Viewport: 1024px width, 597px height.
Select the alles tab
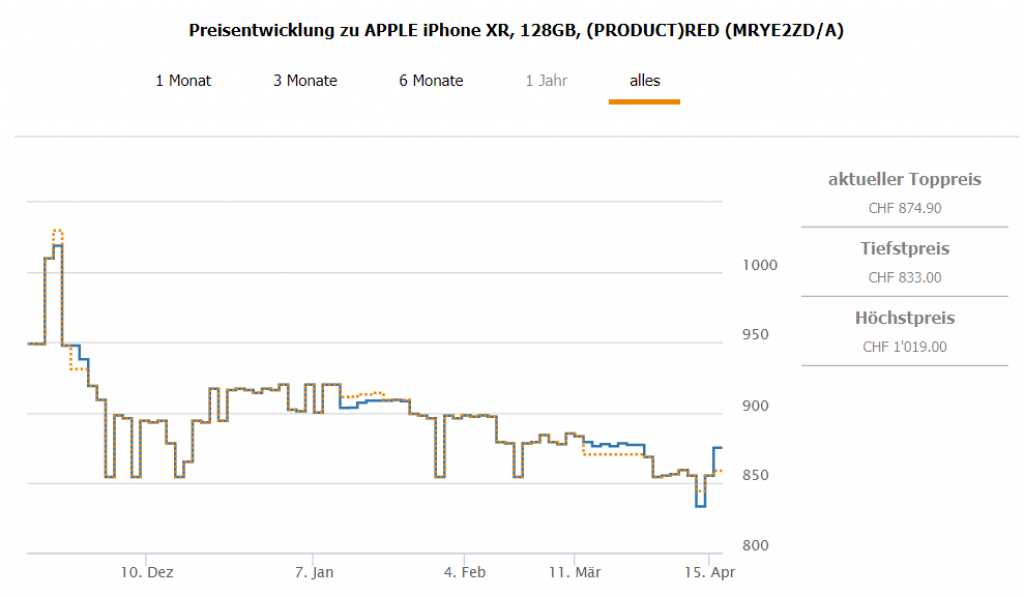[644, 81]
